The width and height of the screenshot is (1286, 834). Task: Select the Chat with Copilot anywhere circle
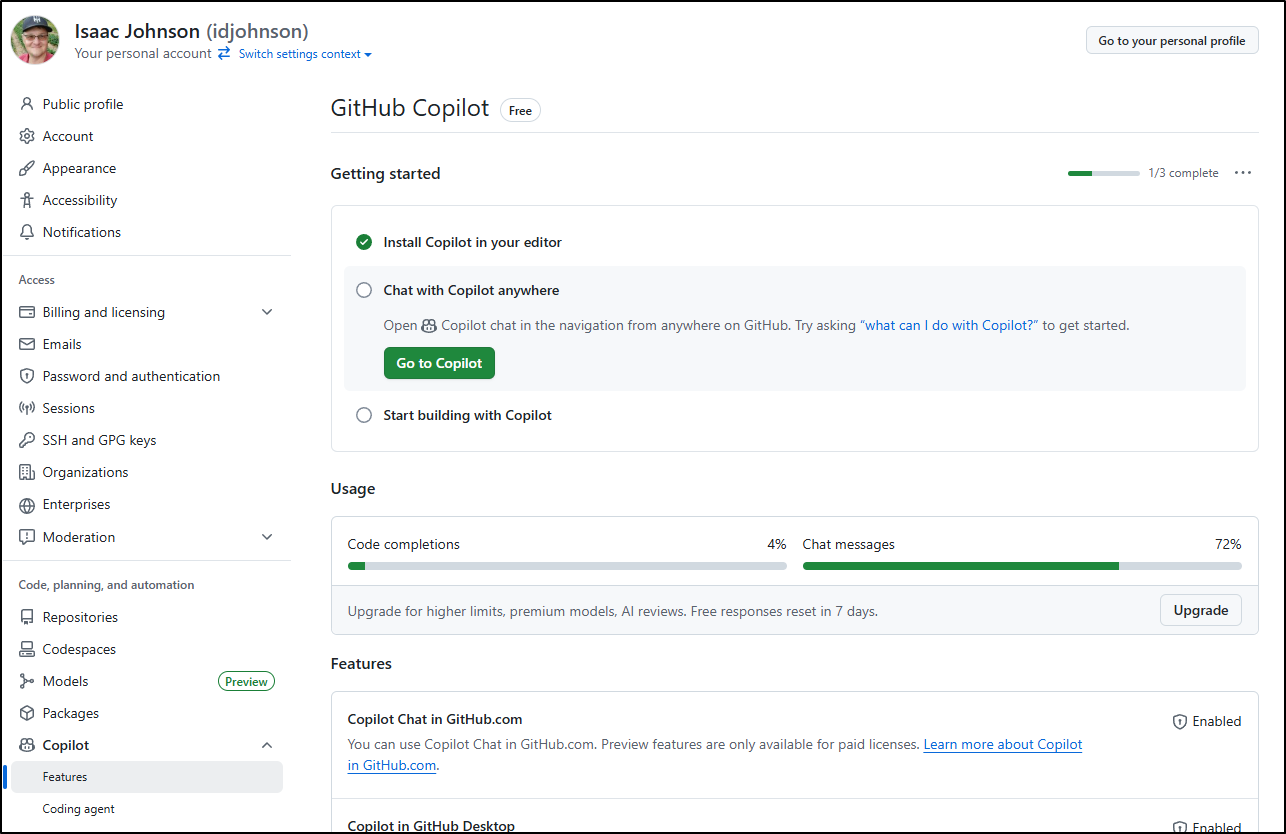(x=364, y=290)
